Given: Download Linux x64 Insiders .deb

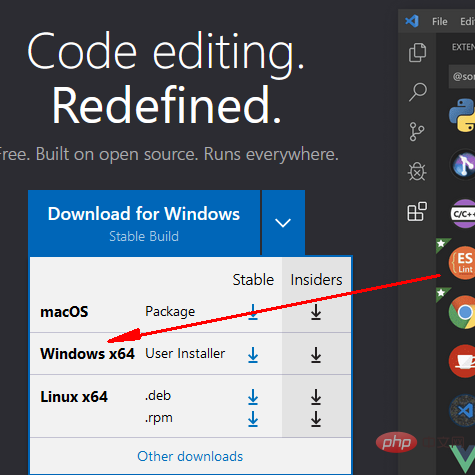Looking at the screenshot, I should tap(316, 397).
